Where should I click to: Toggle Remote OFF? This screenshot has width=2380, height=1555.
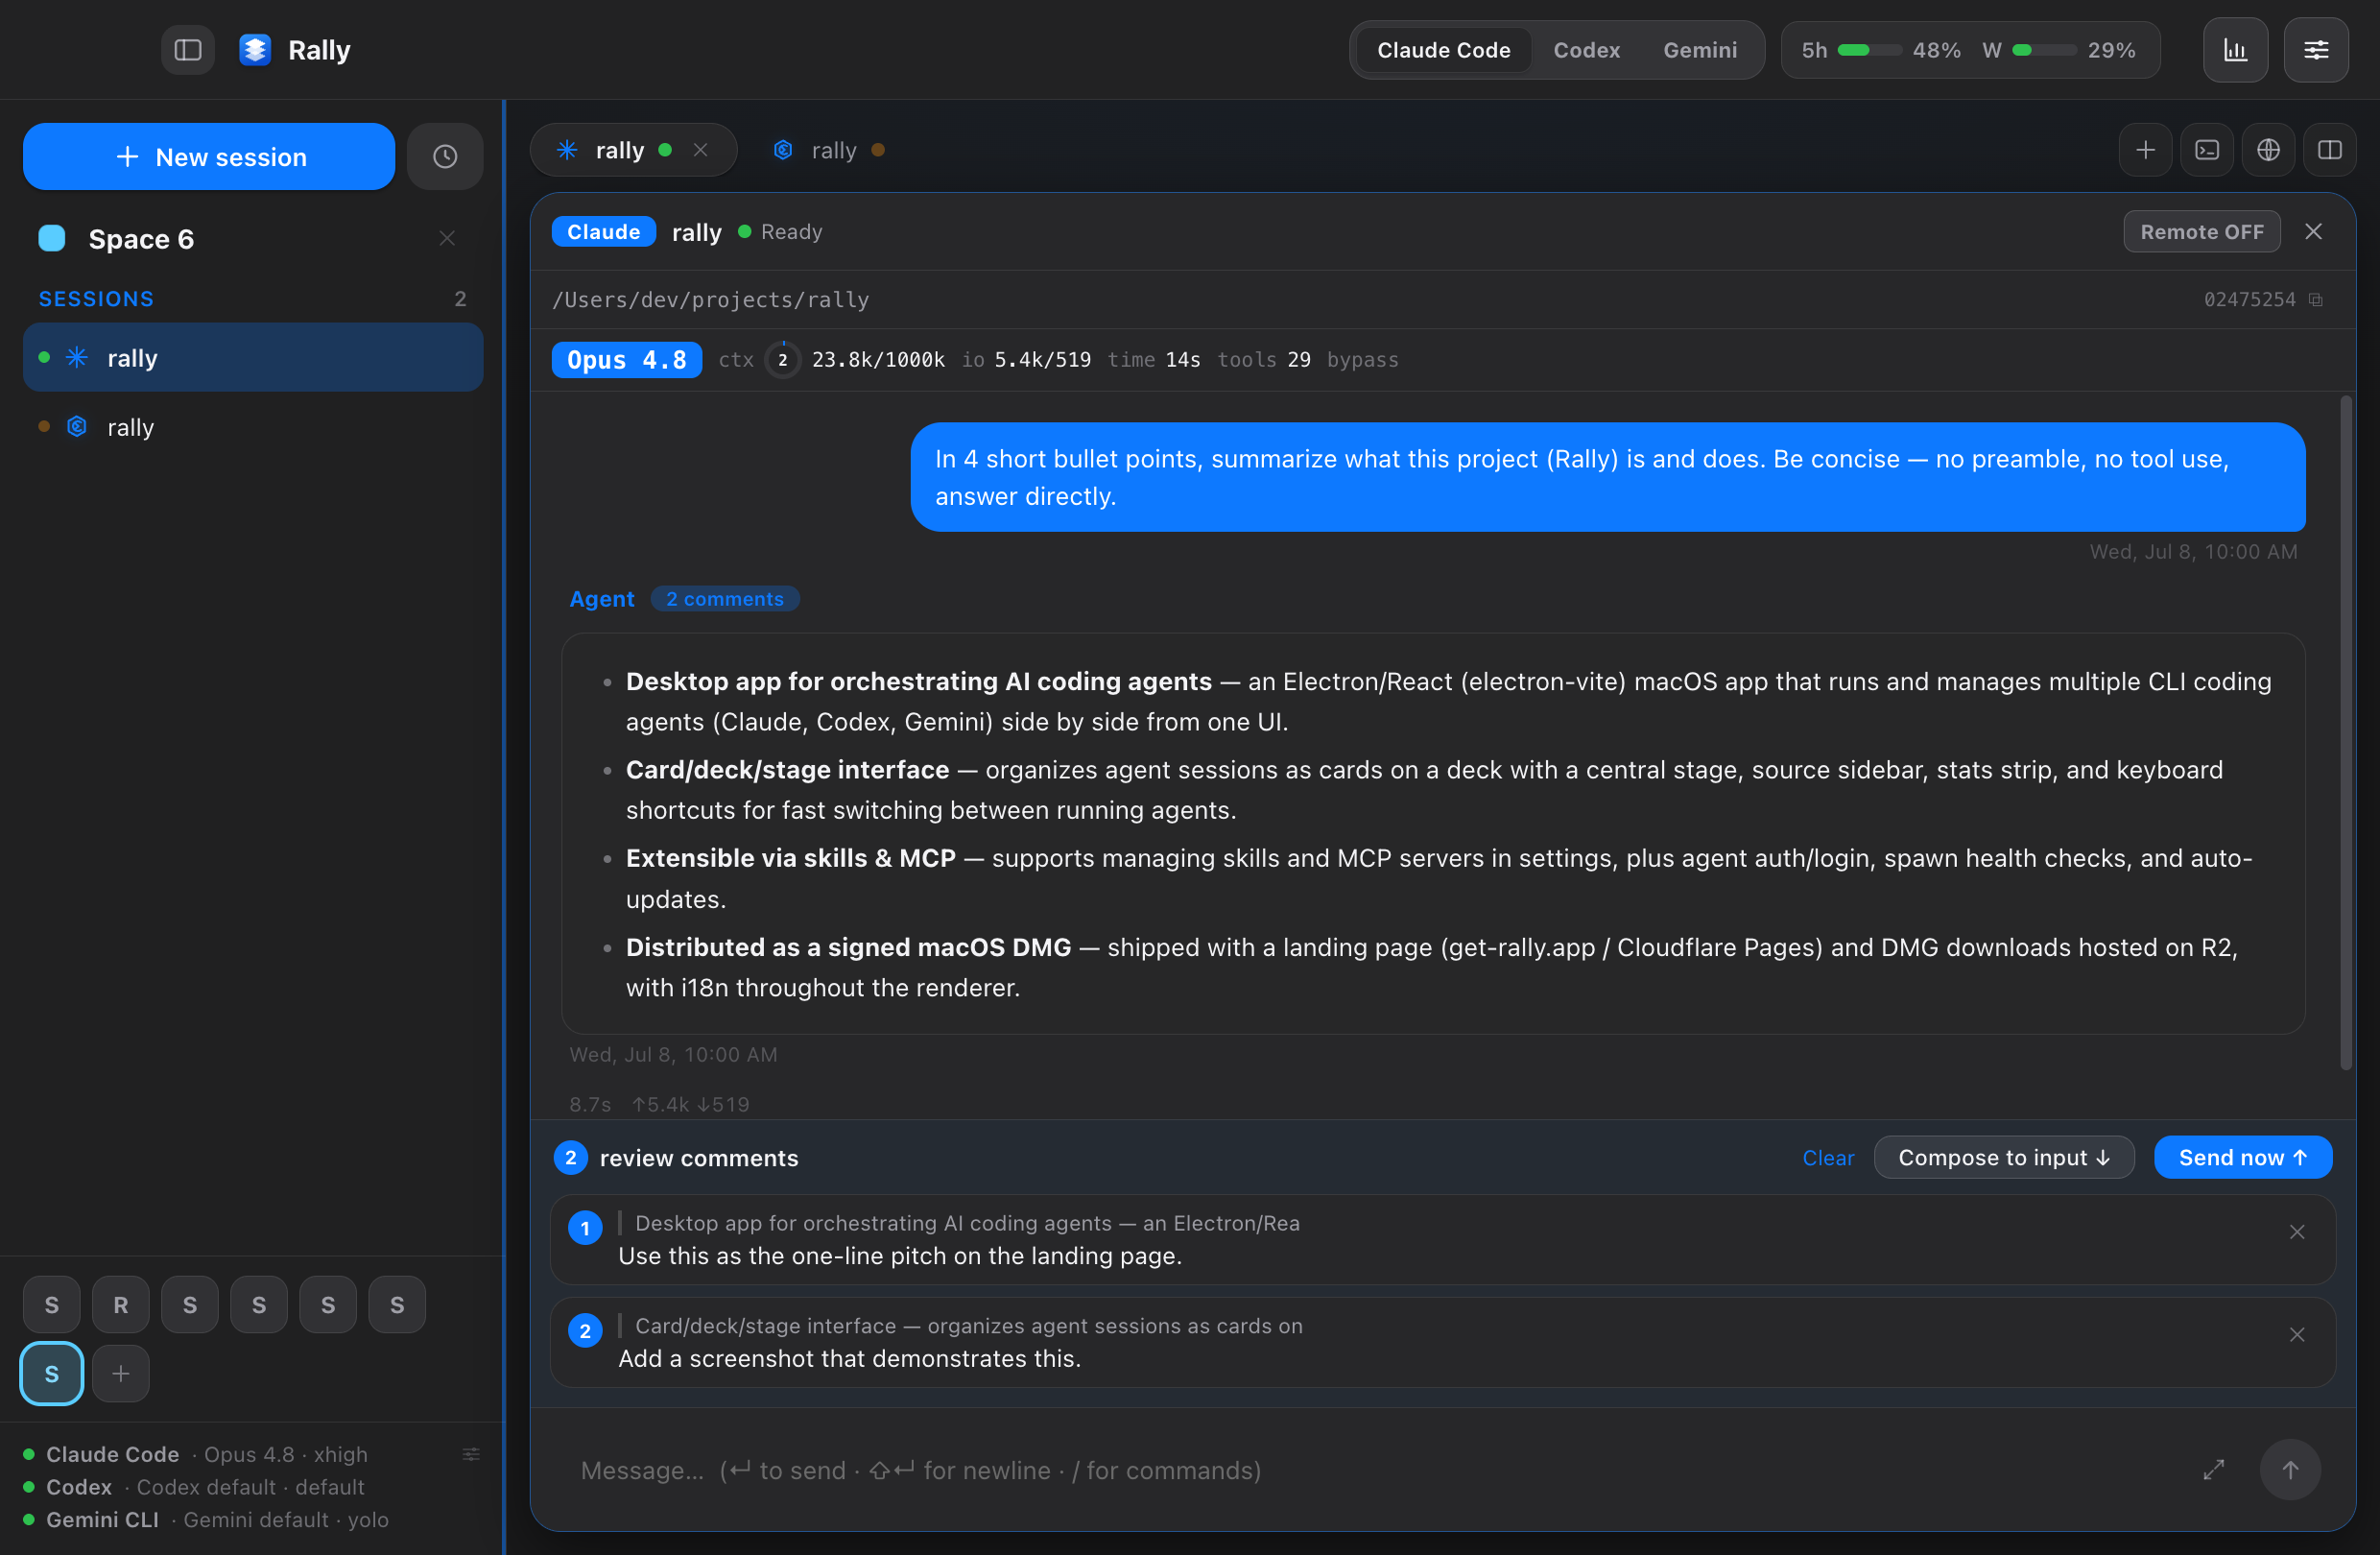2202,232
